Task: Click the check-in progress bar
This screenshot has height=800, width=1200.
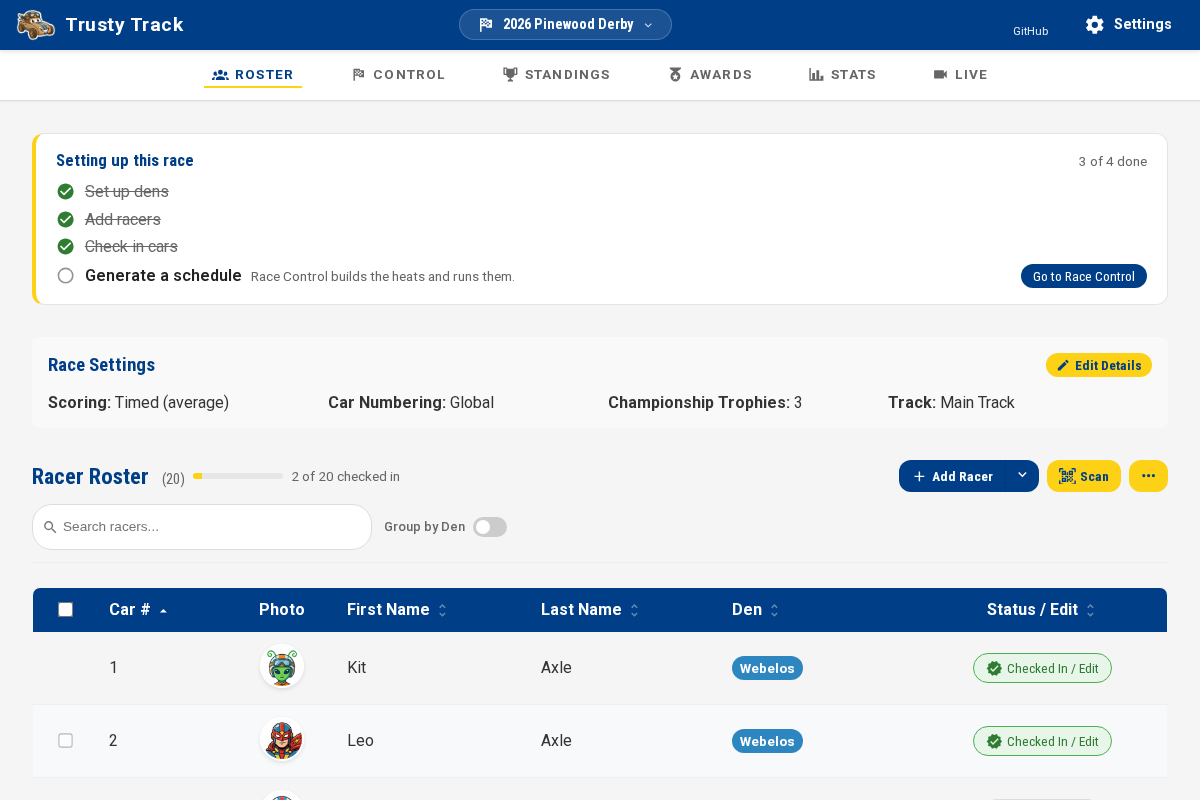Action: [x=238, y=476]
